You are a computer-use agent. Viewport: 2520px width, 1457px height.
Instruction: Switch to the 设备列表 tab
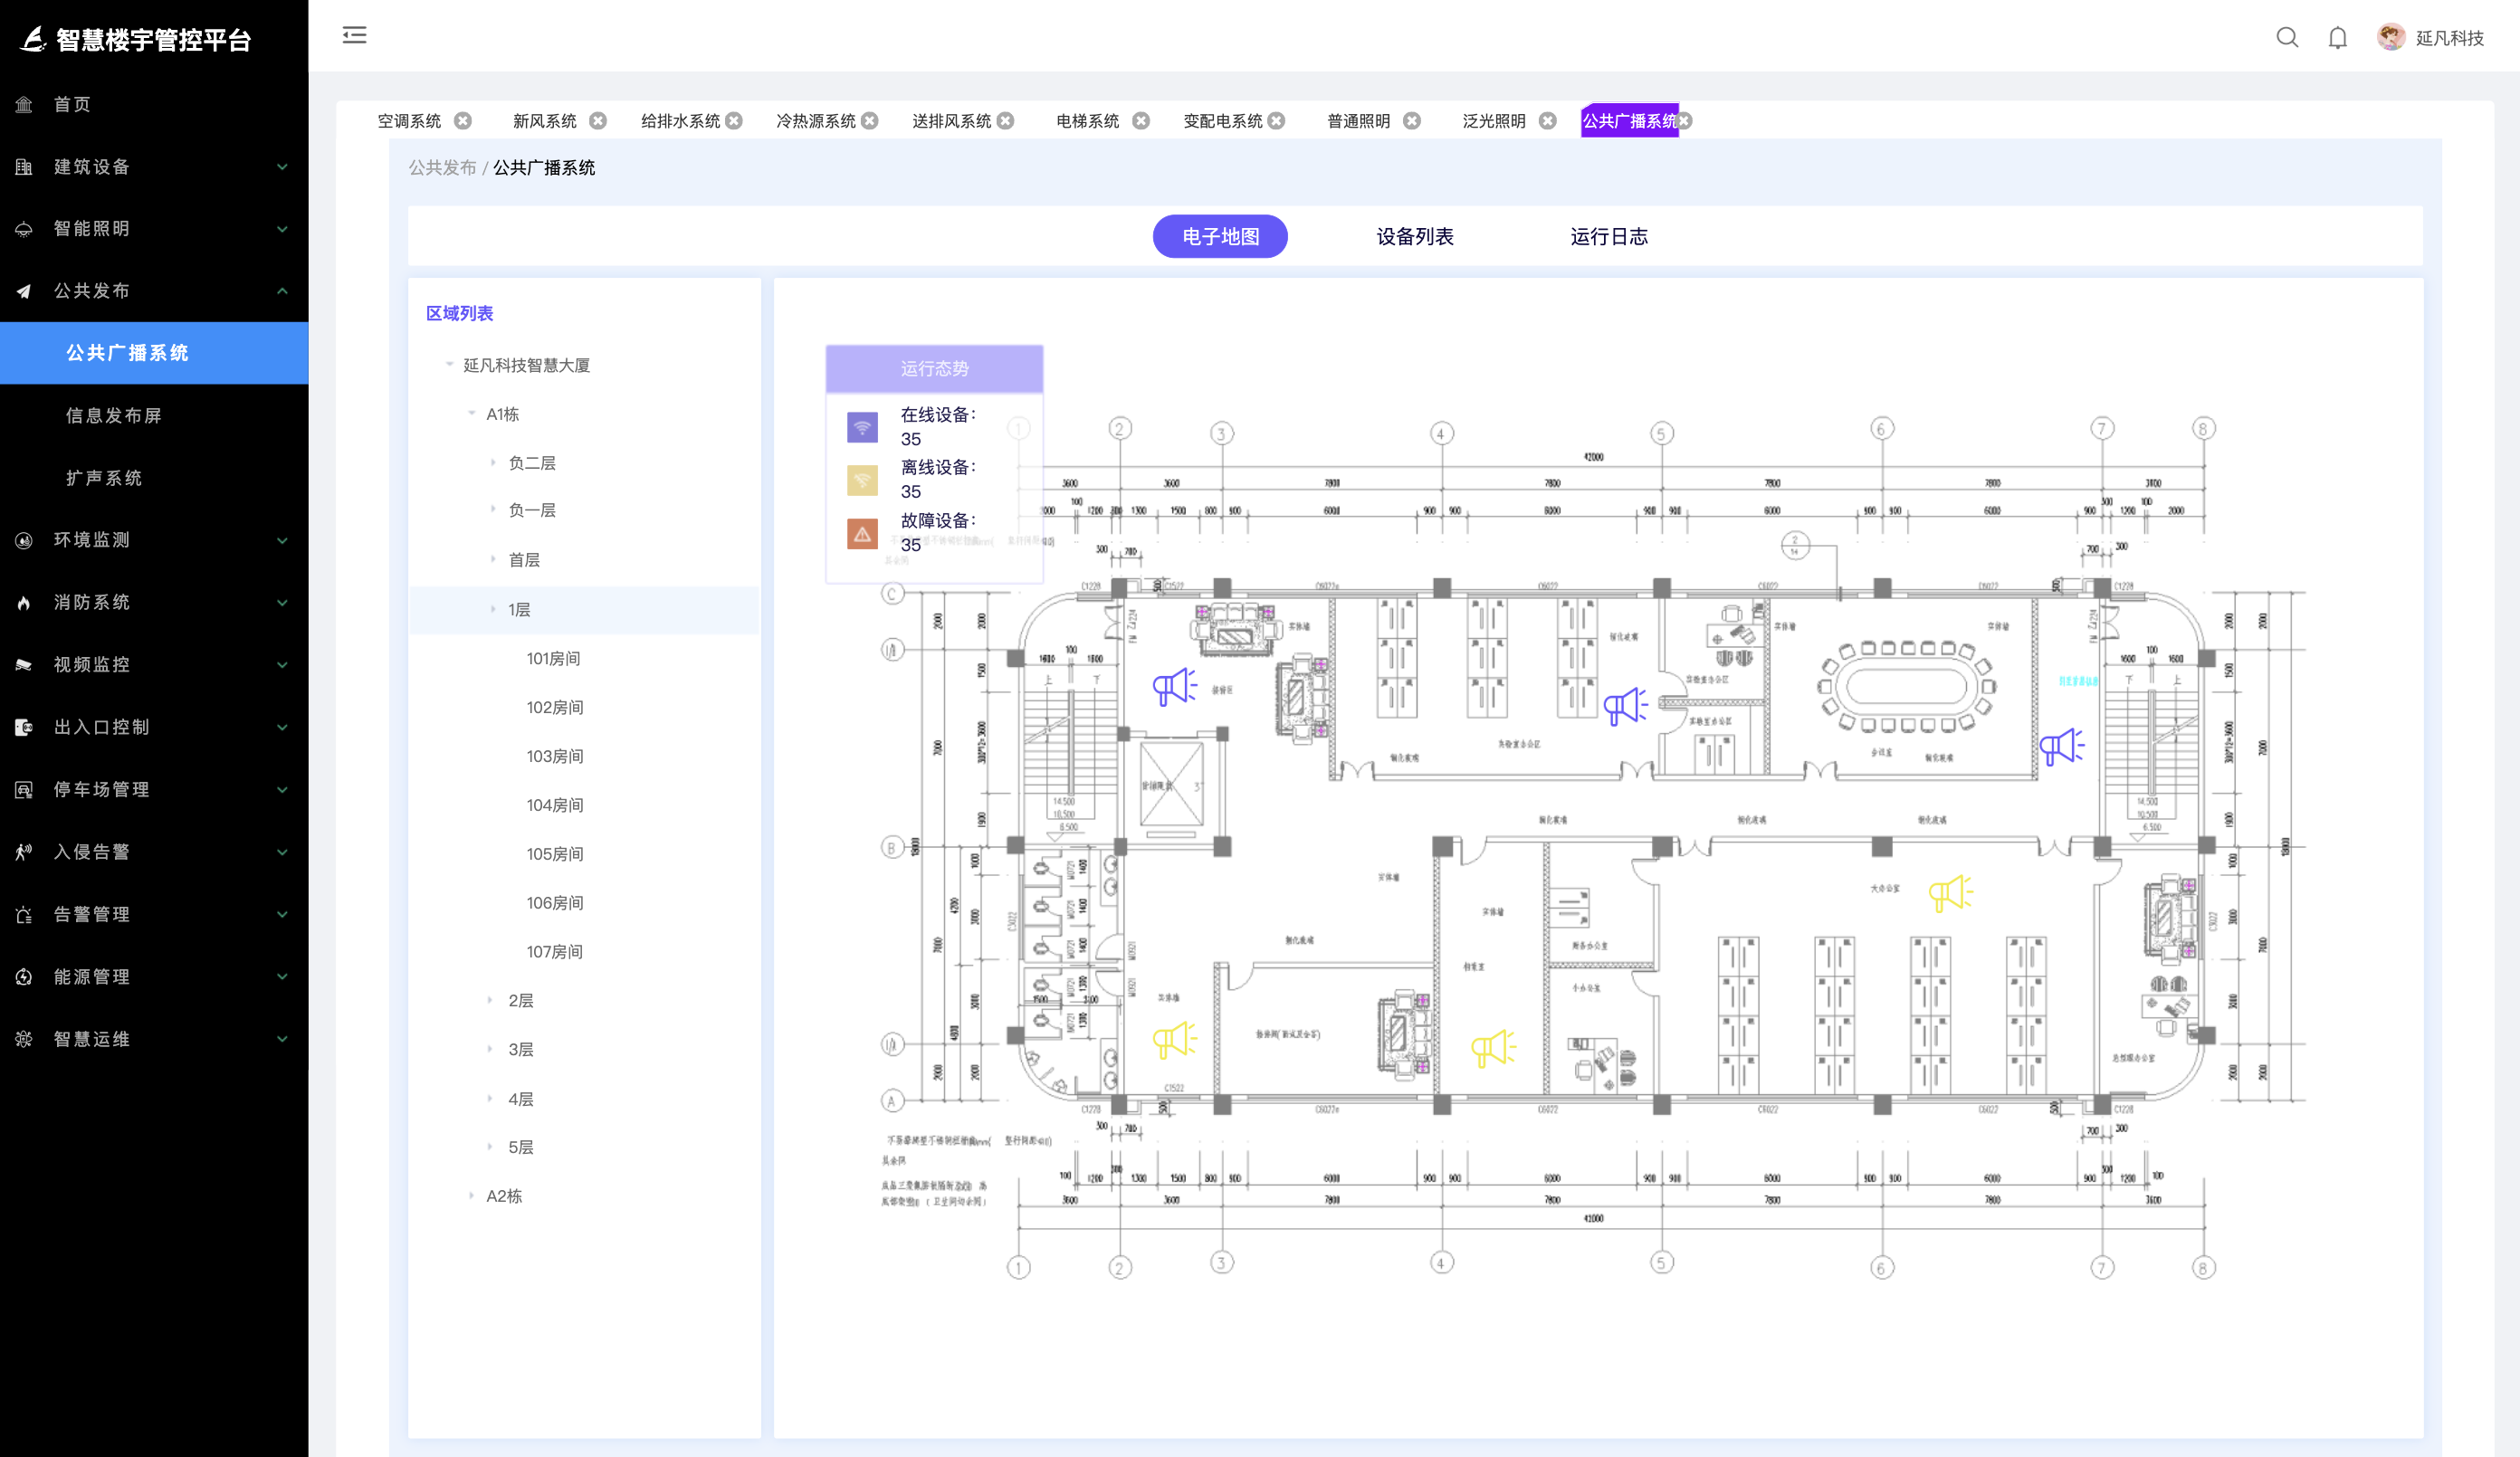tap(1414, 236)
